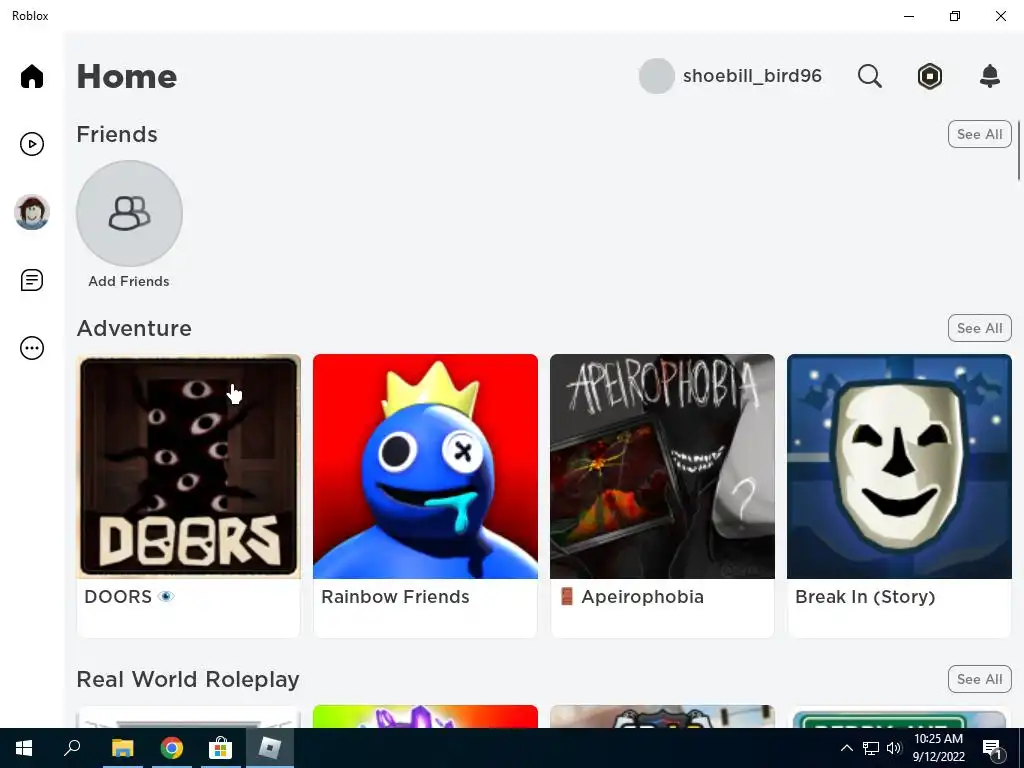This screenshot has height=768, width=1024.
Task: Open the Apeirophobia game thumbnail
Action: [662, 466]
